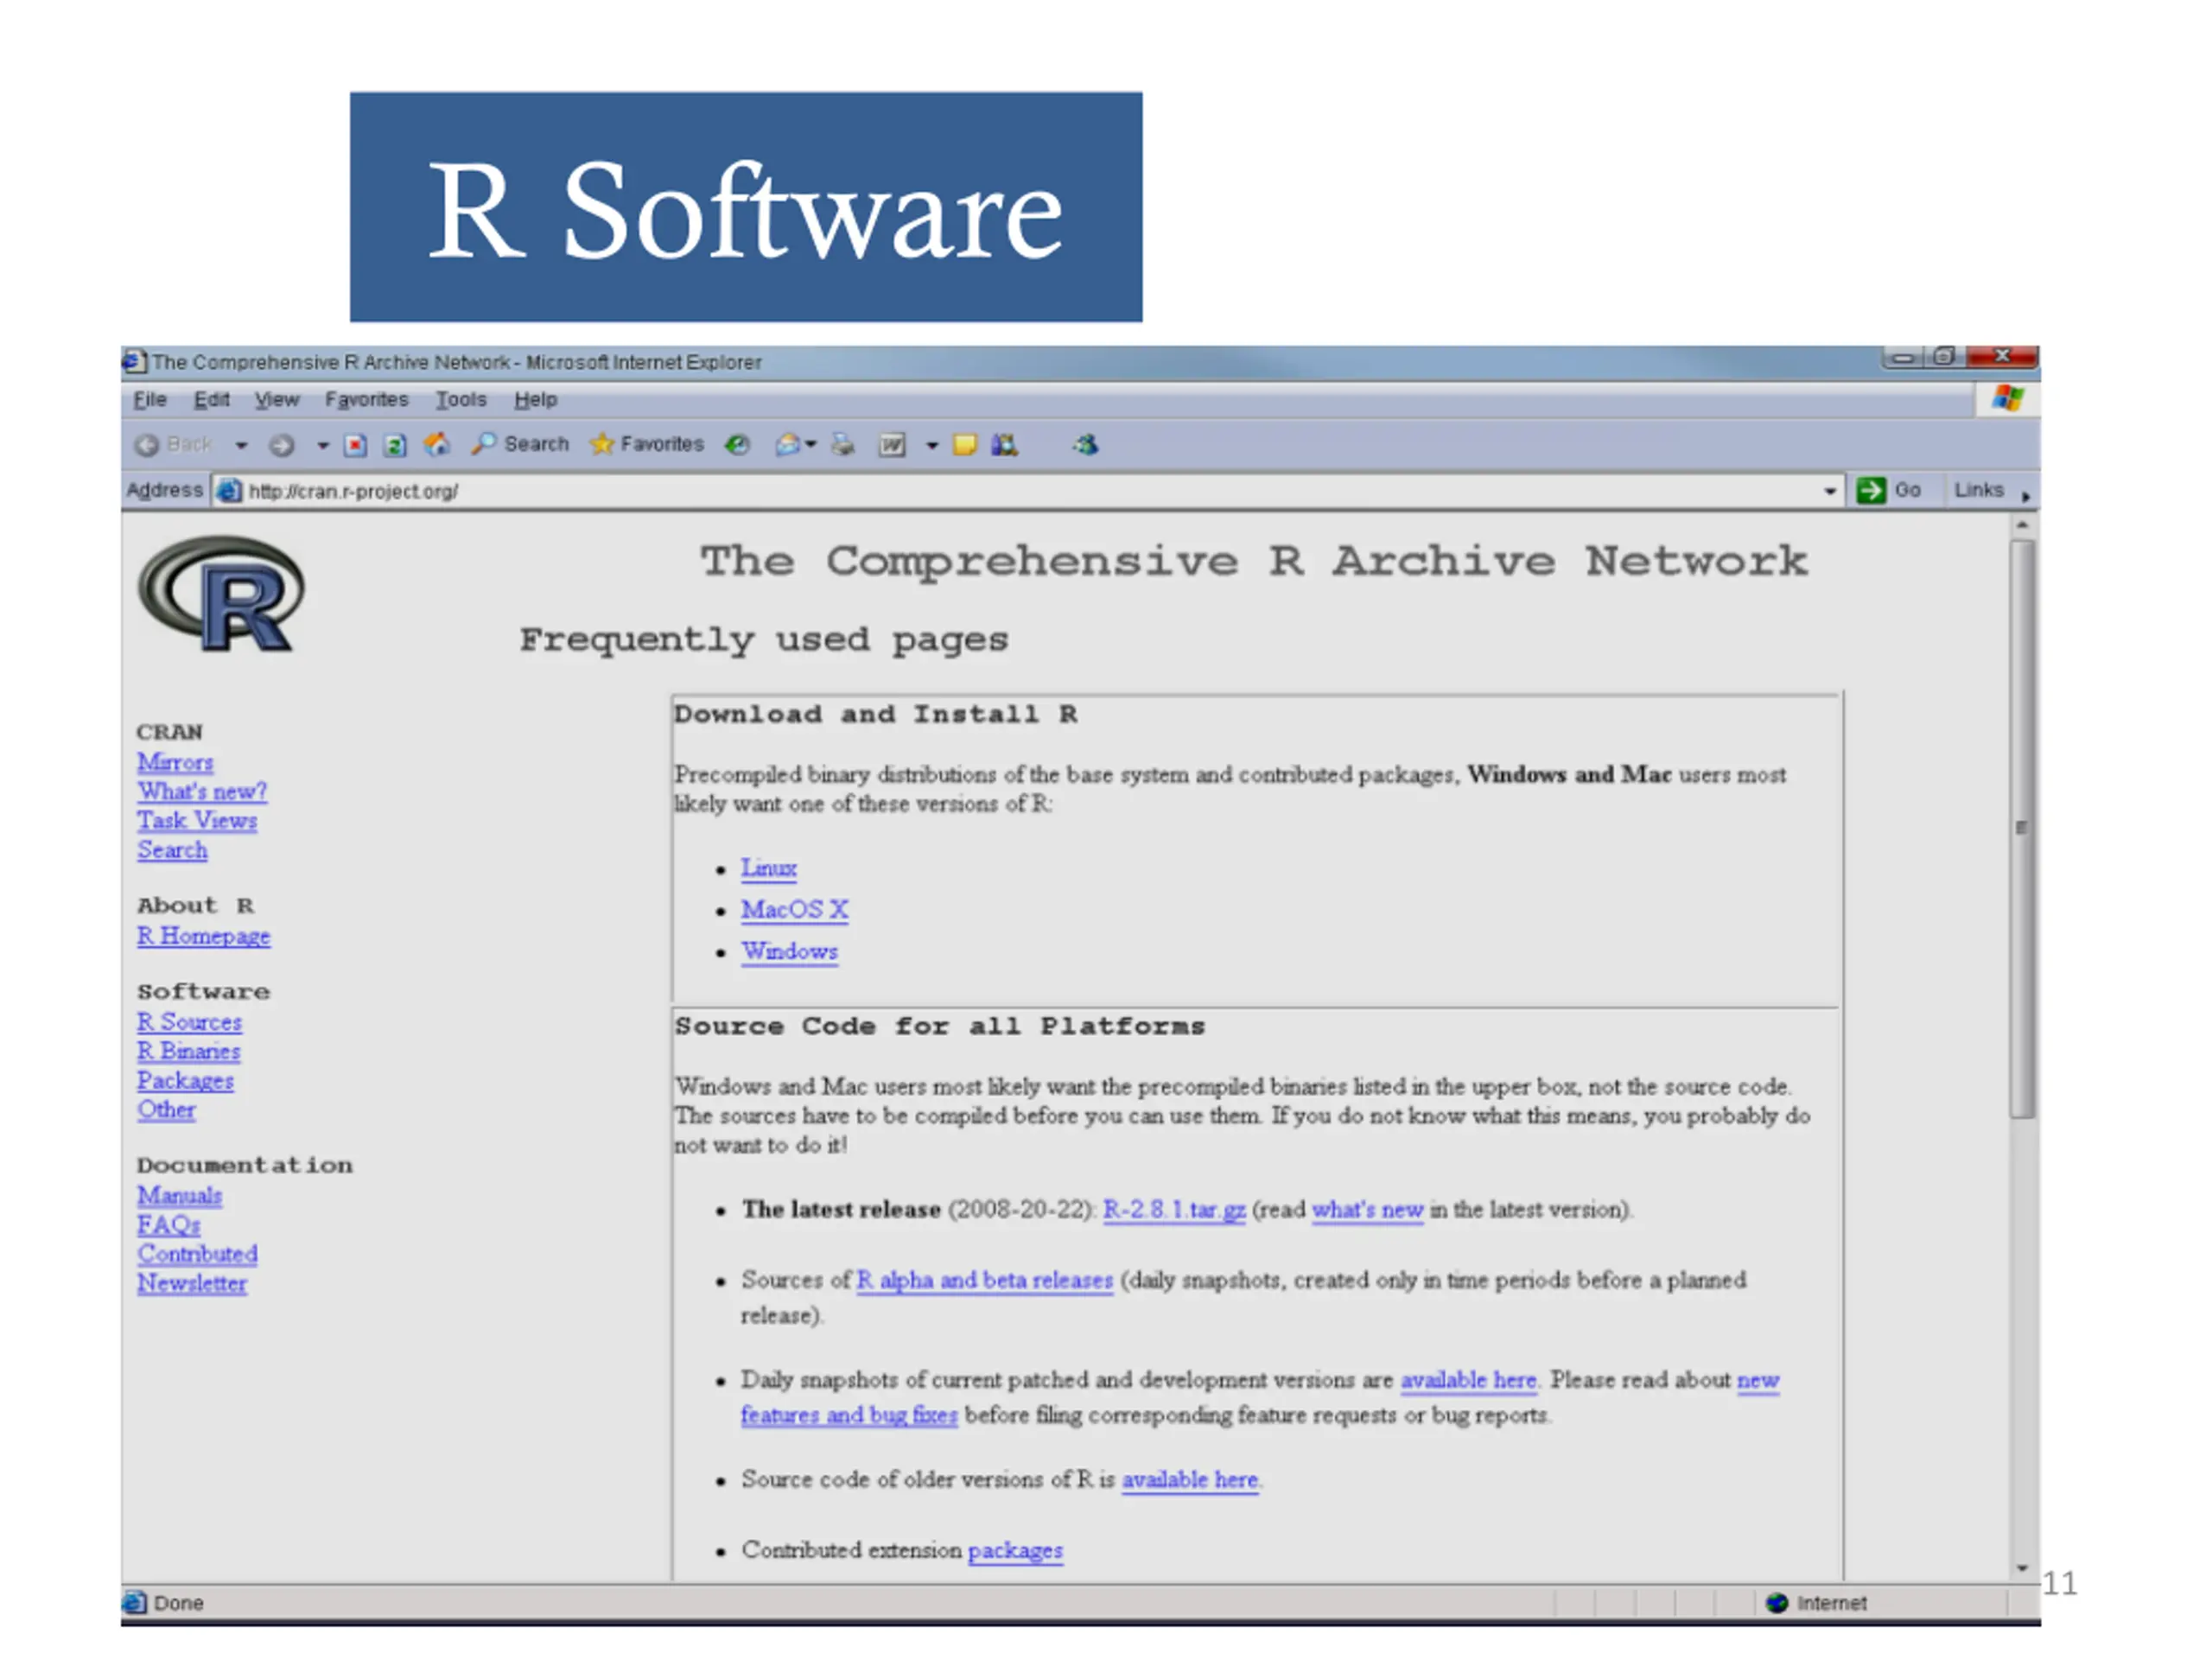Click the Print icon

(x=843, y=445)
